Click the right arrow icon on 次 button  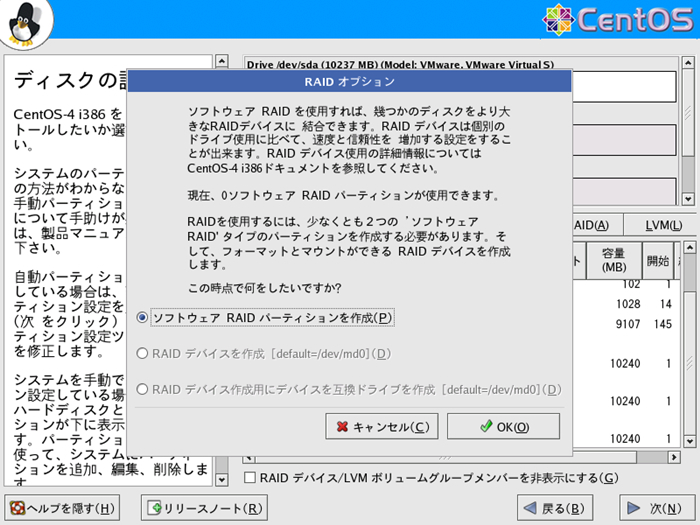(633, 508)
